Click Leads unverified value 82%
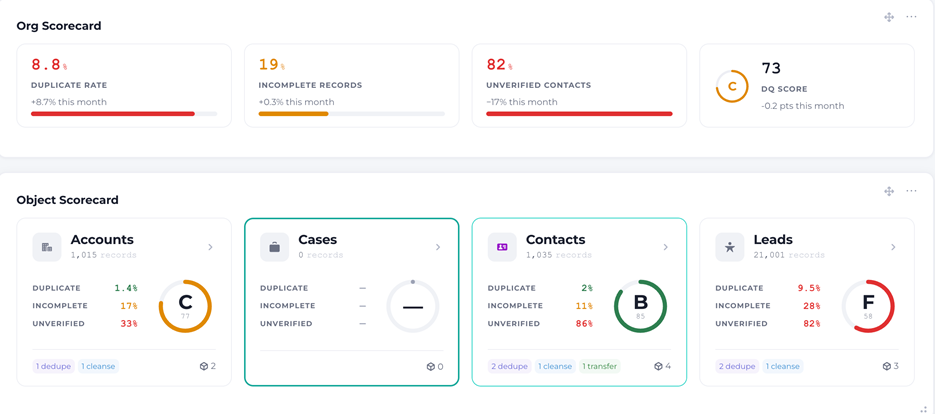The height and width of the screenshot is (414, 935). 812,324
